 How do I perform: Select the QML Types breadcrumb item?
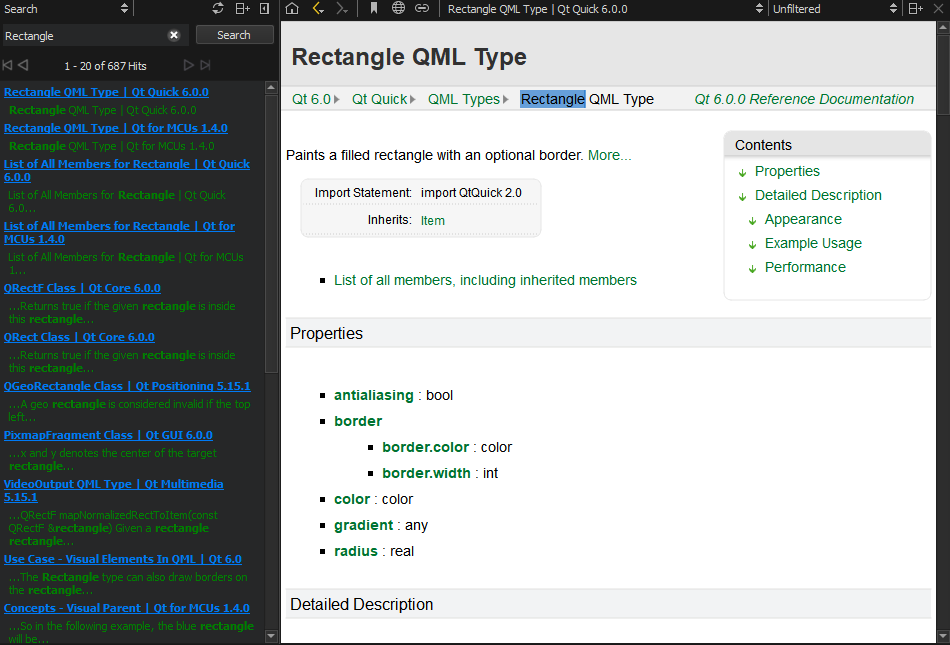[463, 99]
